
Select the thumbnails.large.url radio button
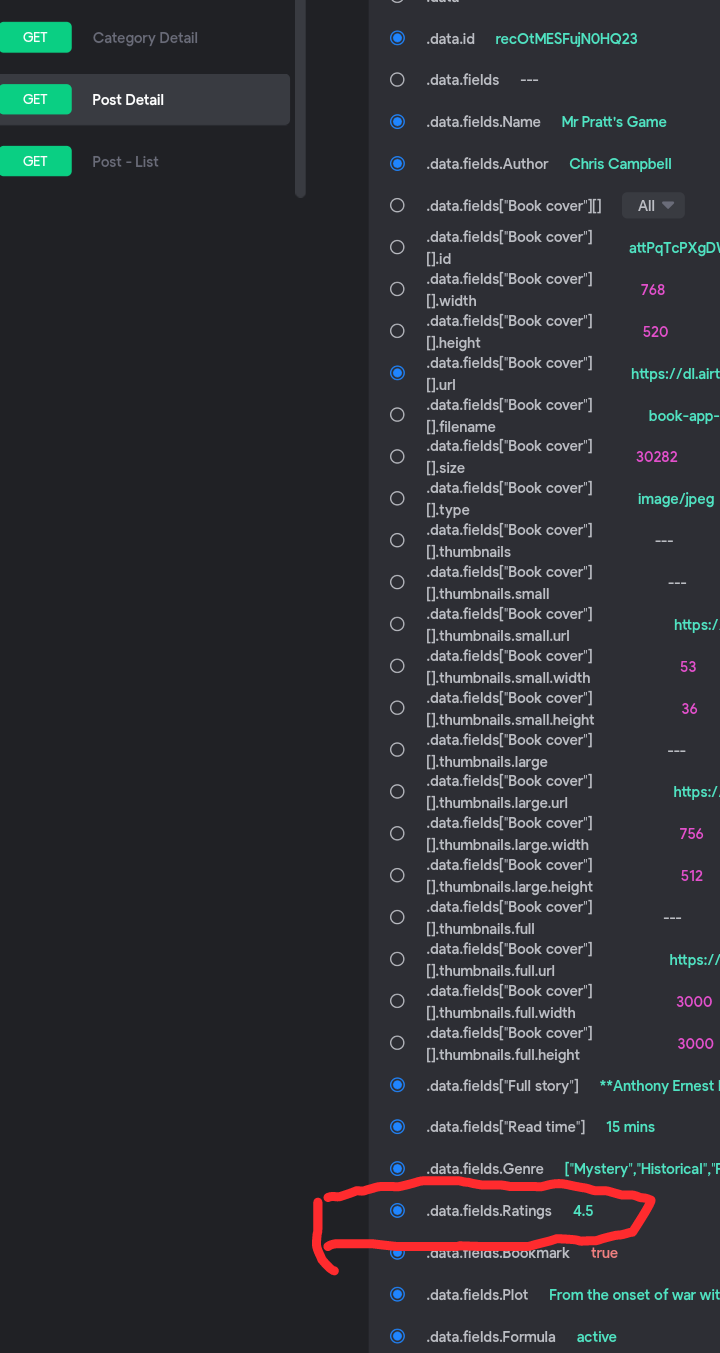(397, 791)
